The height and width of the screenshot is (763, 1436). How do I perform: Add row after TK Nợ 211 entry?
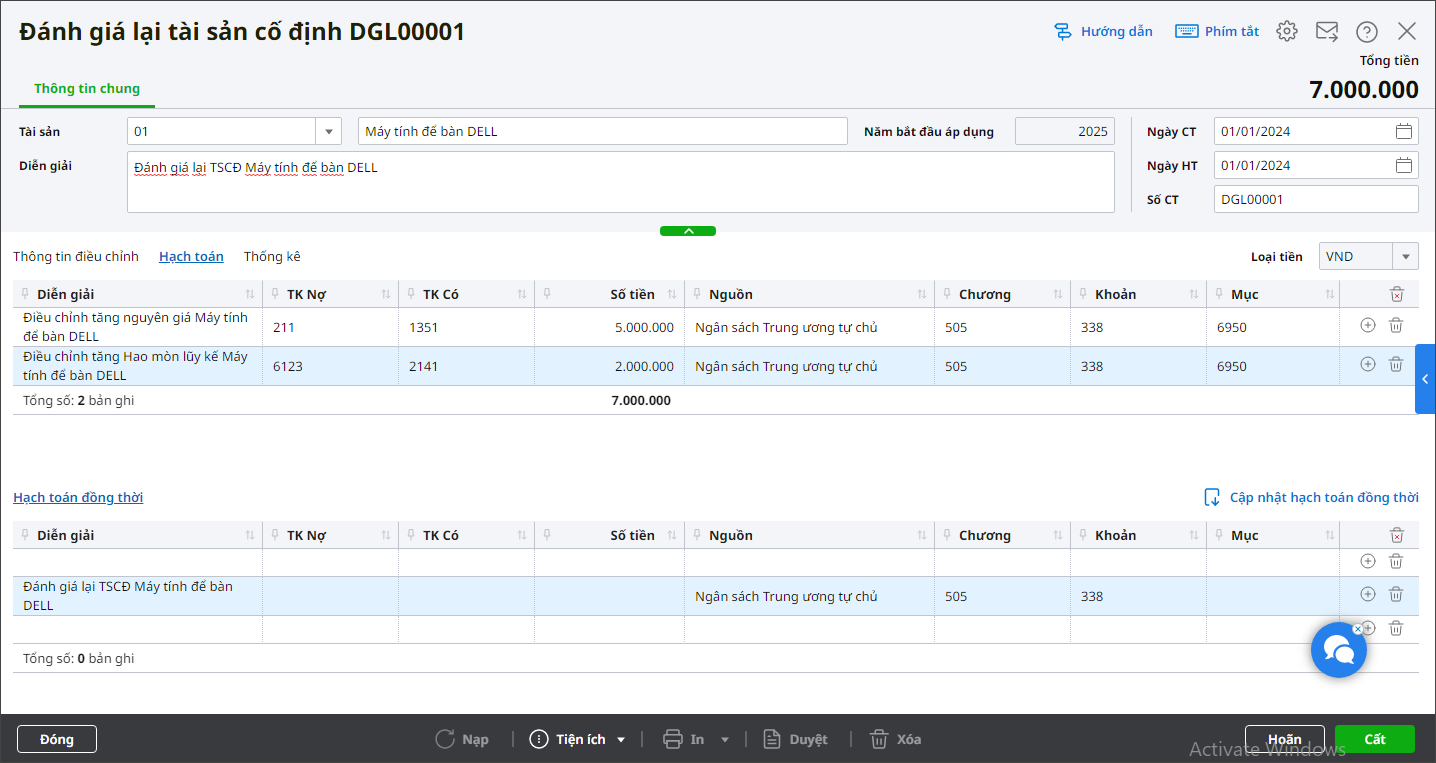(1368, 325)
